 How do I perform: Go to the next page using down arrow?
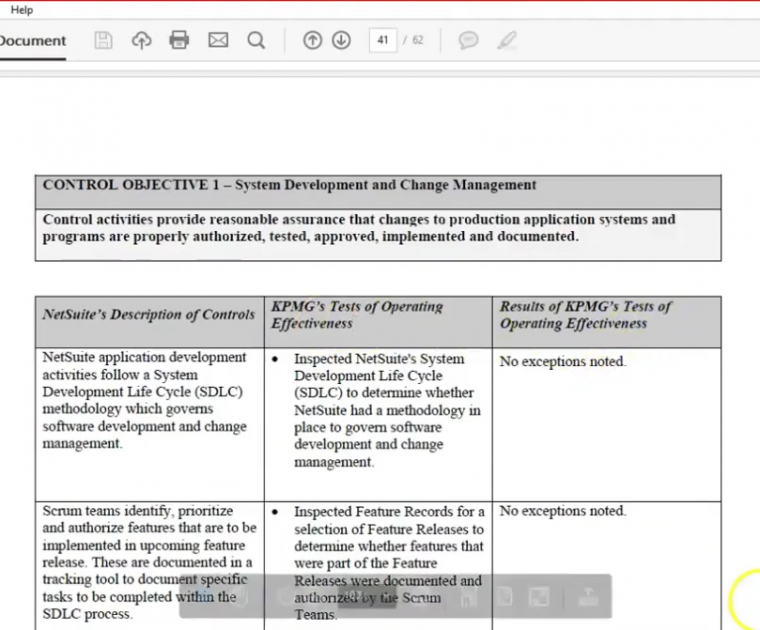[341, 41]
